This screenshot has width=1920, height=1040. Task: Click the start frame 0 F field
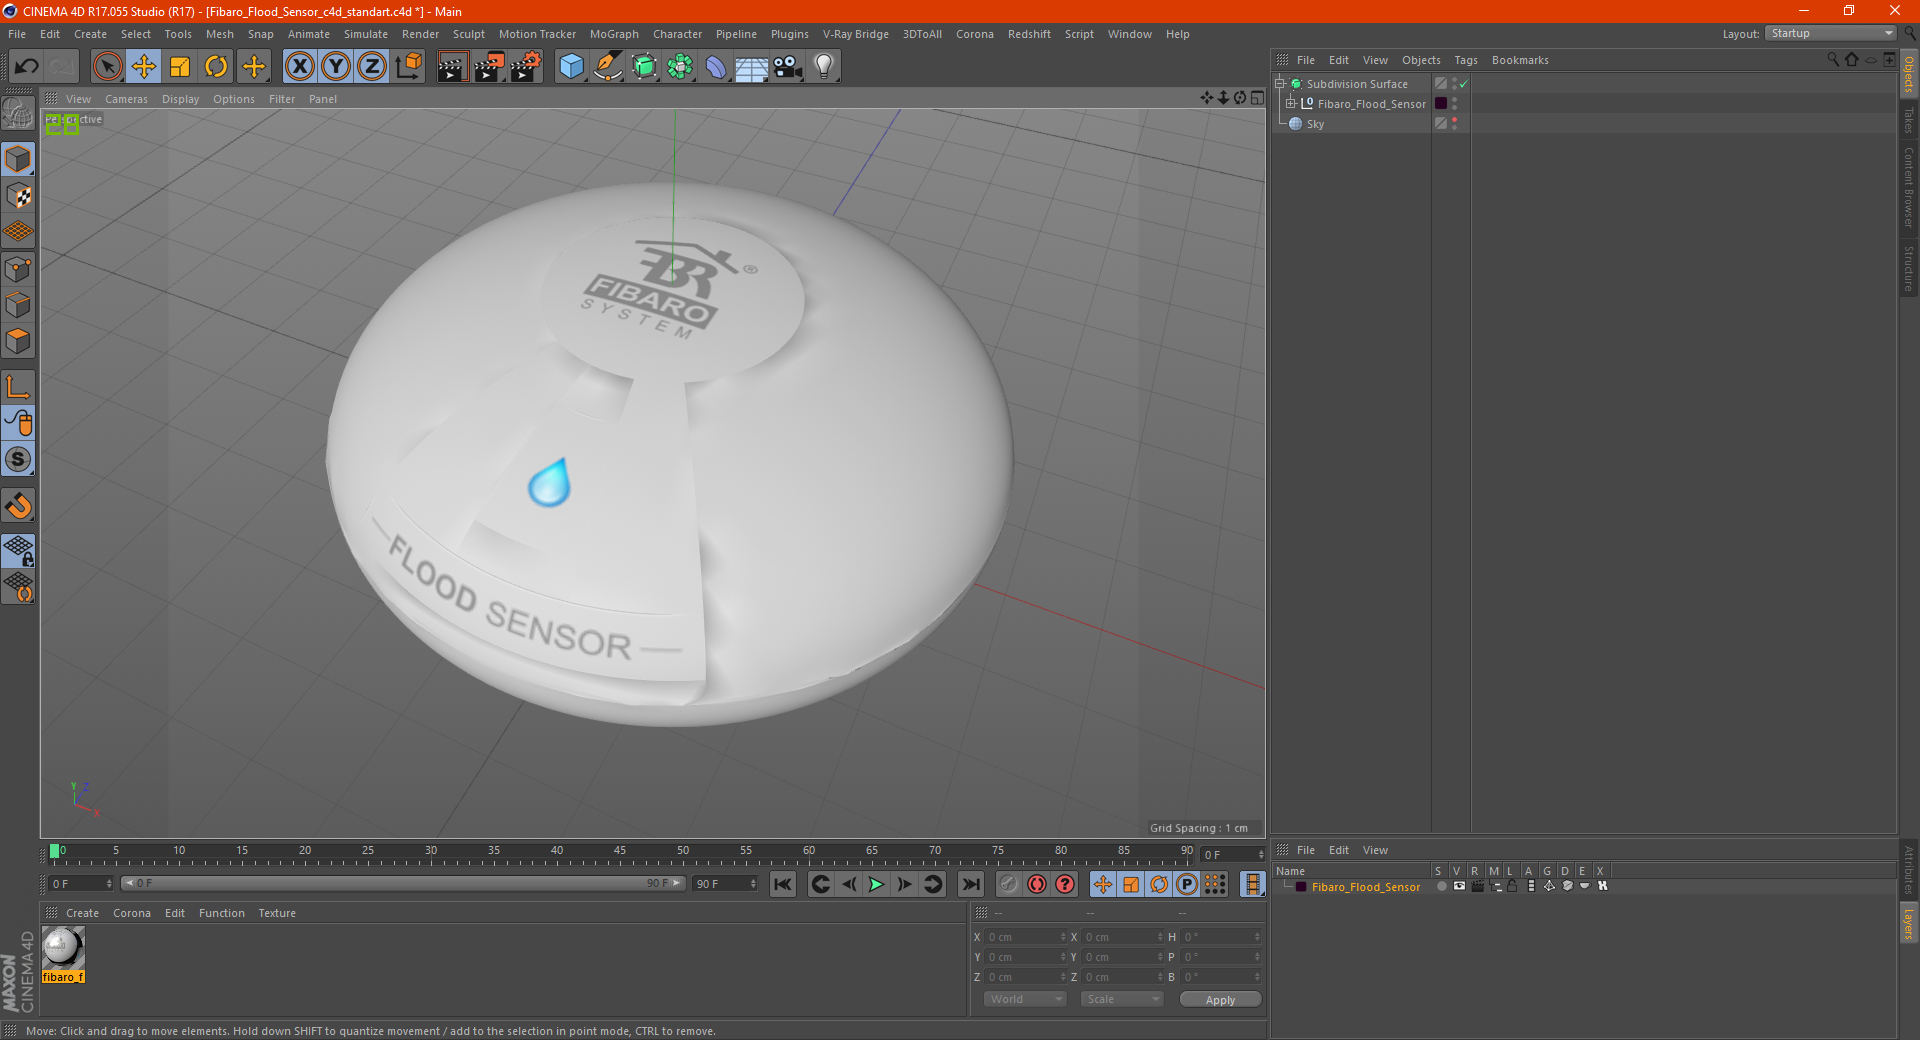[x=80, y=884]
